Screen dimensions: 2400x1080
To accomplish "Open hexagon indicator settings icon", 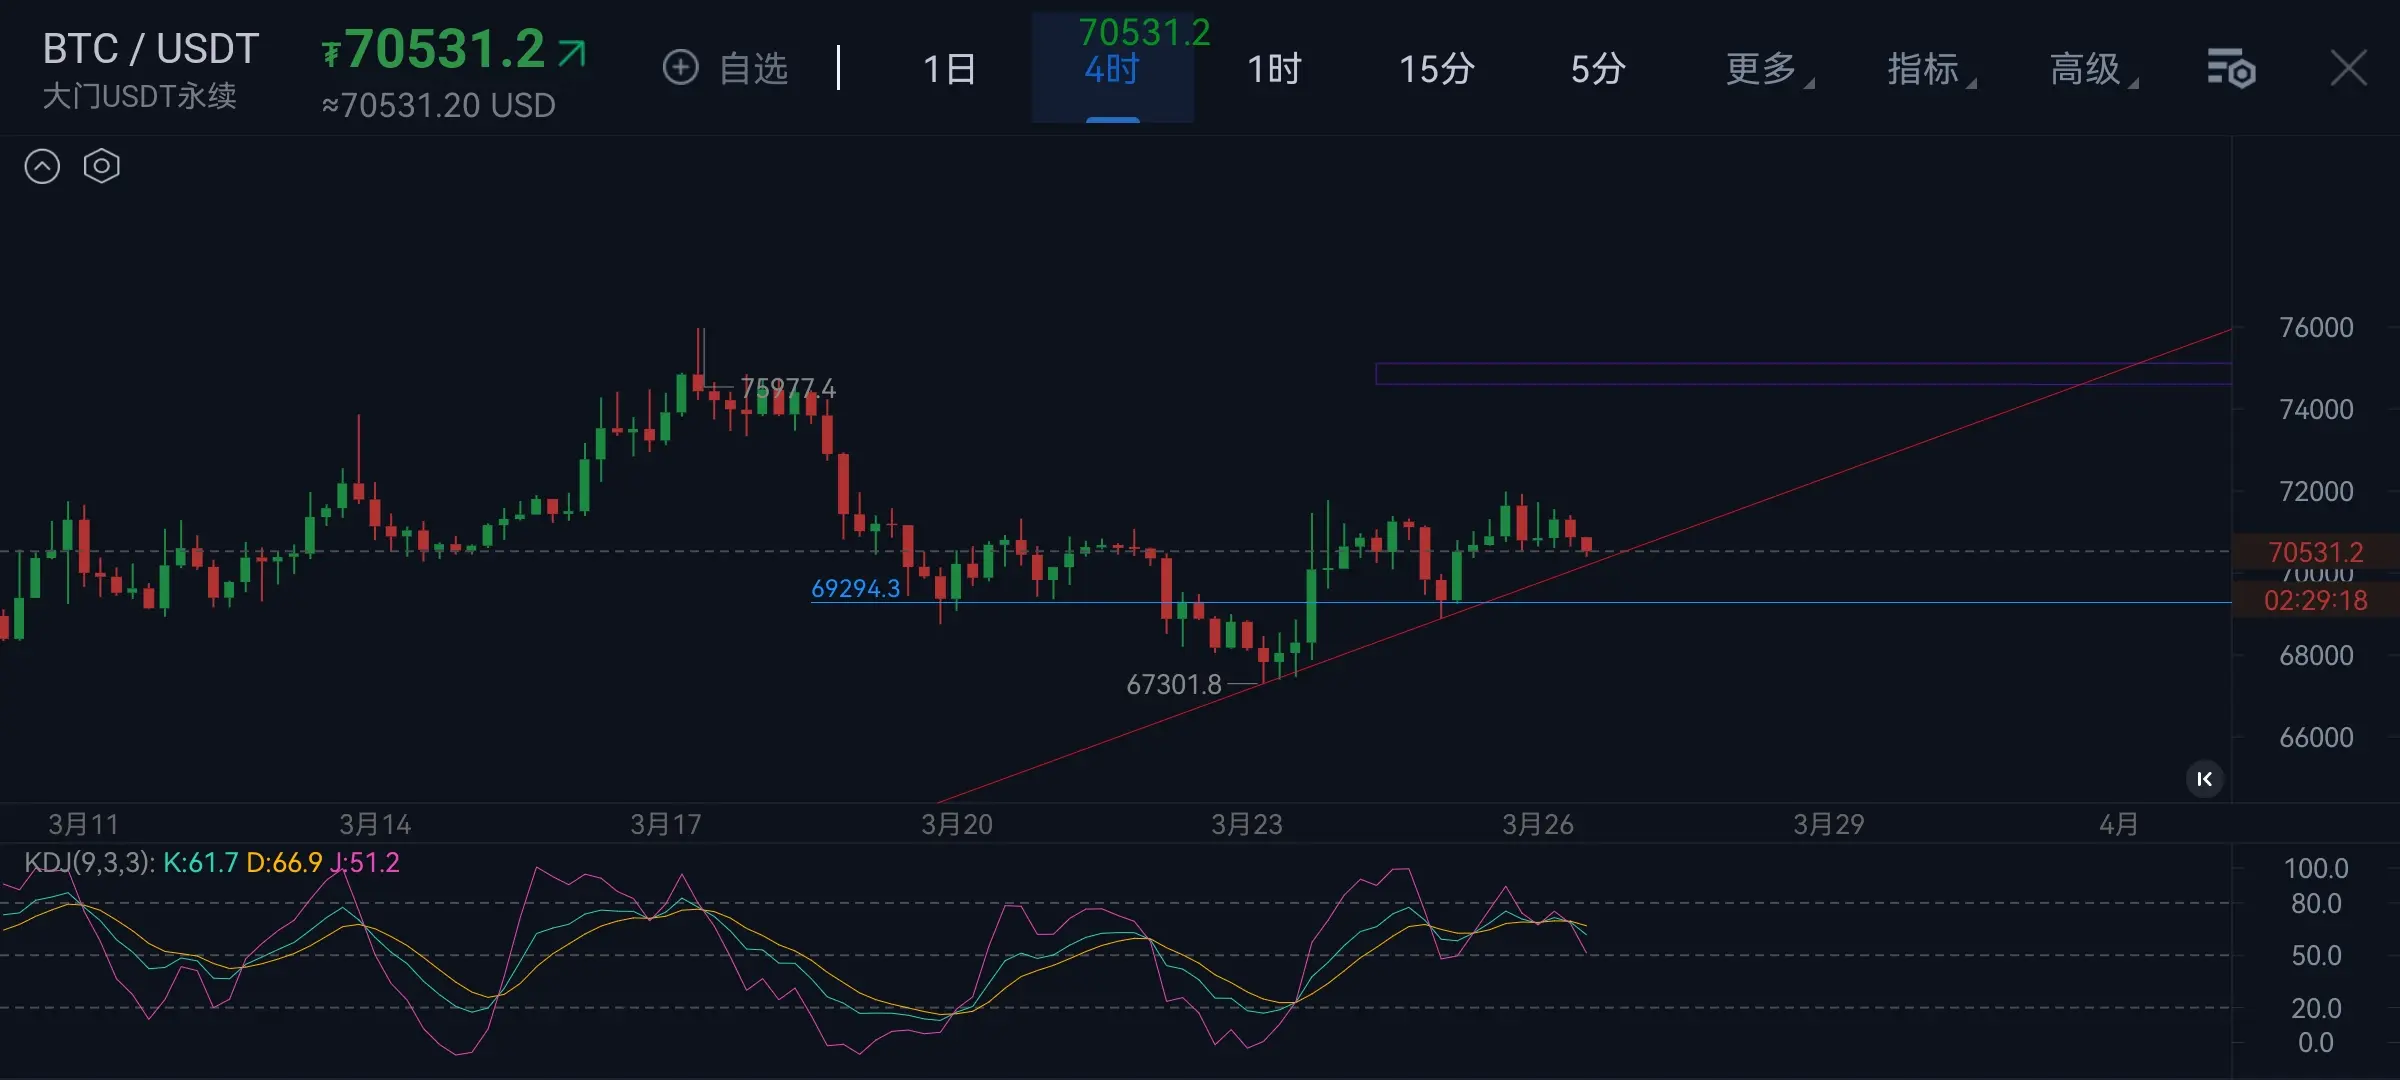I will 101,166.
